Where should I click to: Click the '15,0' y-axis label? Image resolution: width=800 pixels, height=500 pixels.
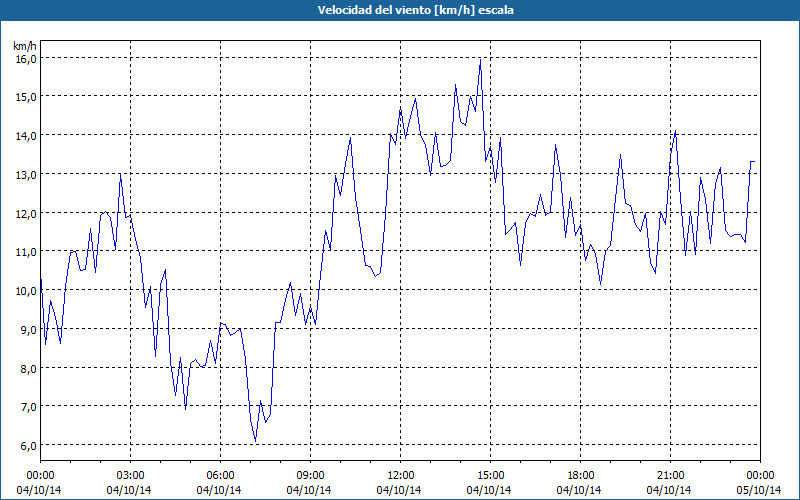click(26, 97)
